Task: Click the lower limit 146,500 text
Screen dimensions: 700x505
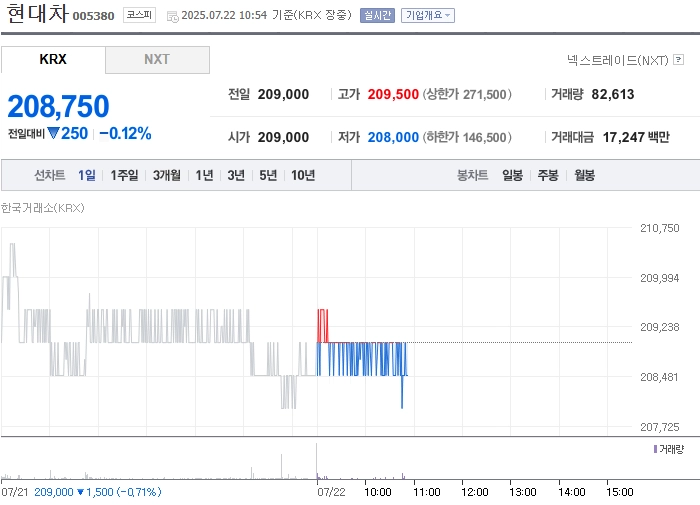Action: point(467,137)
